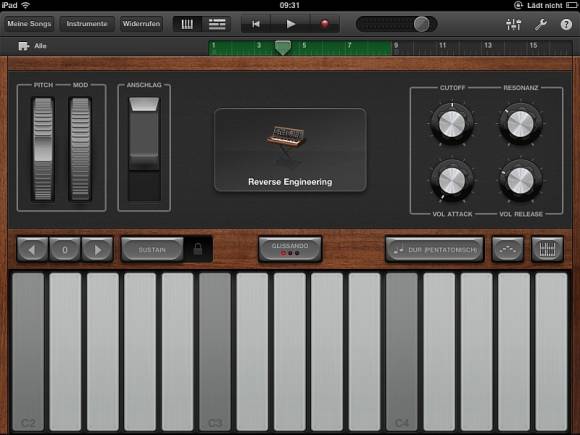Tap the Vol Release knob
The height and width of the screenshot is (435, 580).
(x=520, y=181)
